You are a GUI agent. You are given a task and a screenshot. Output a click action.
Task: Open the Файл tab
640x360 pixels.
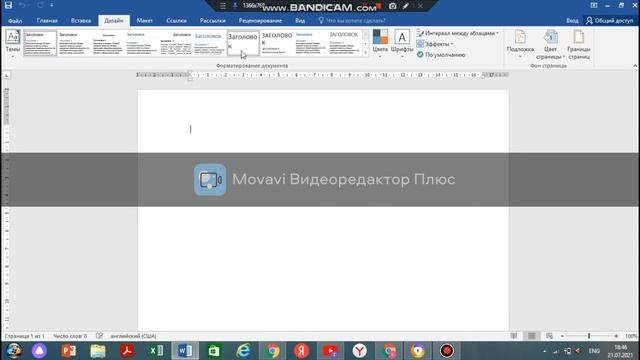pos(15,20)
